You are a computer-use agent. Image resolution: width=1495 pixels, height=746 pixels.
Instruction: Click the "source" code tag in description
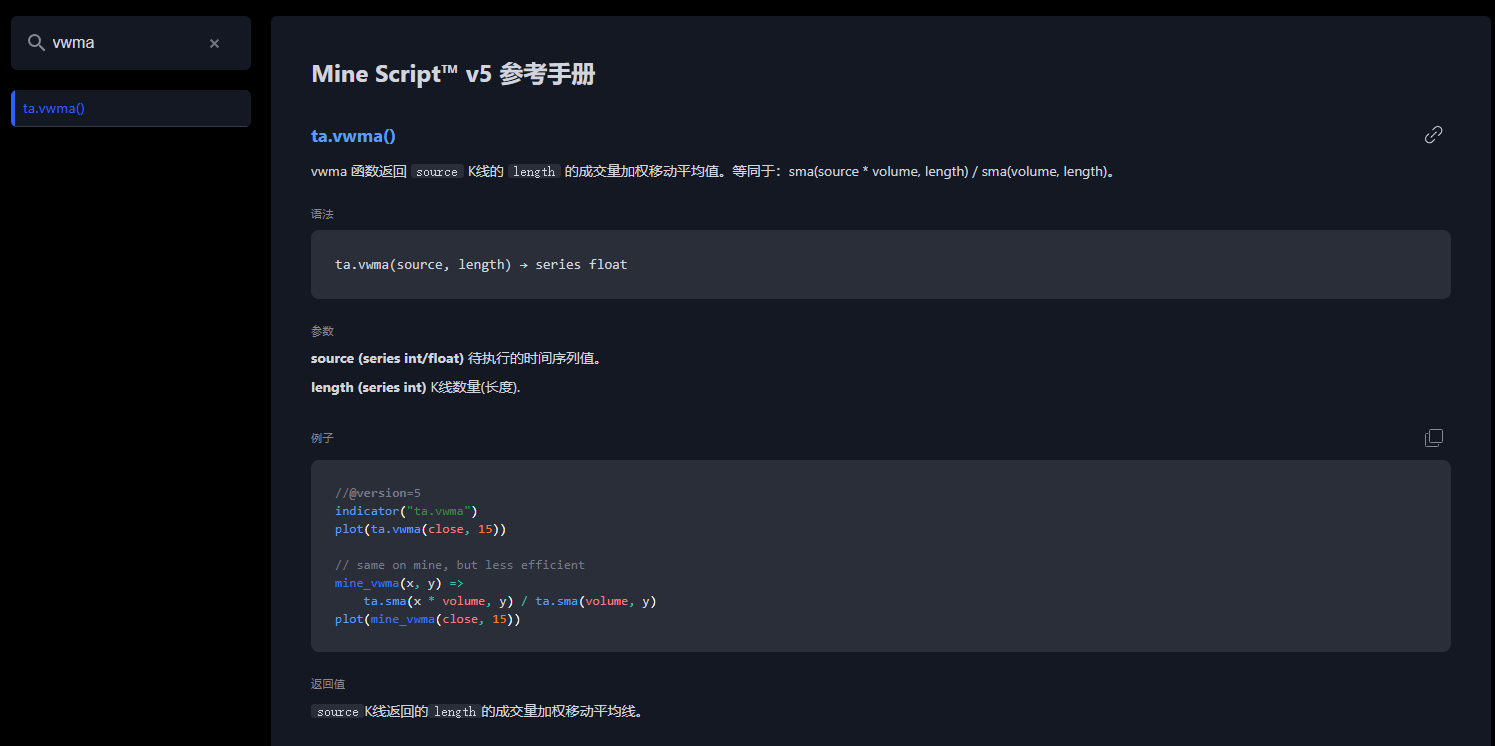(437, 172)
